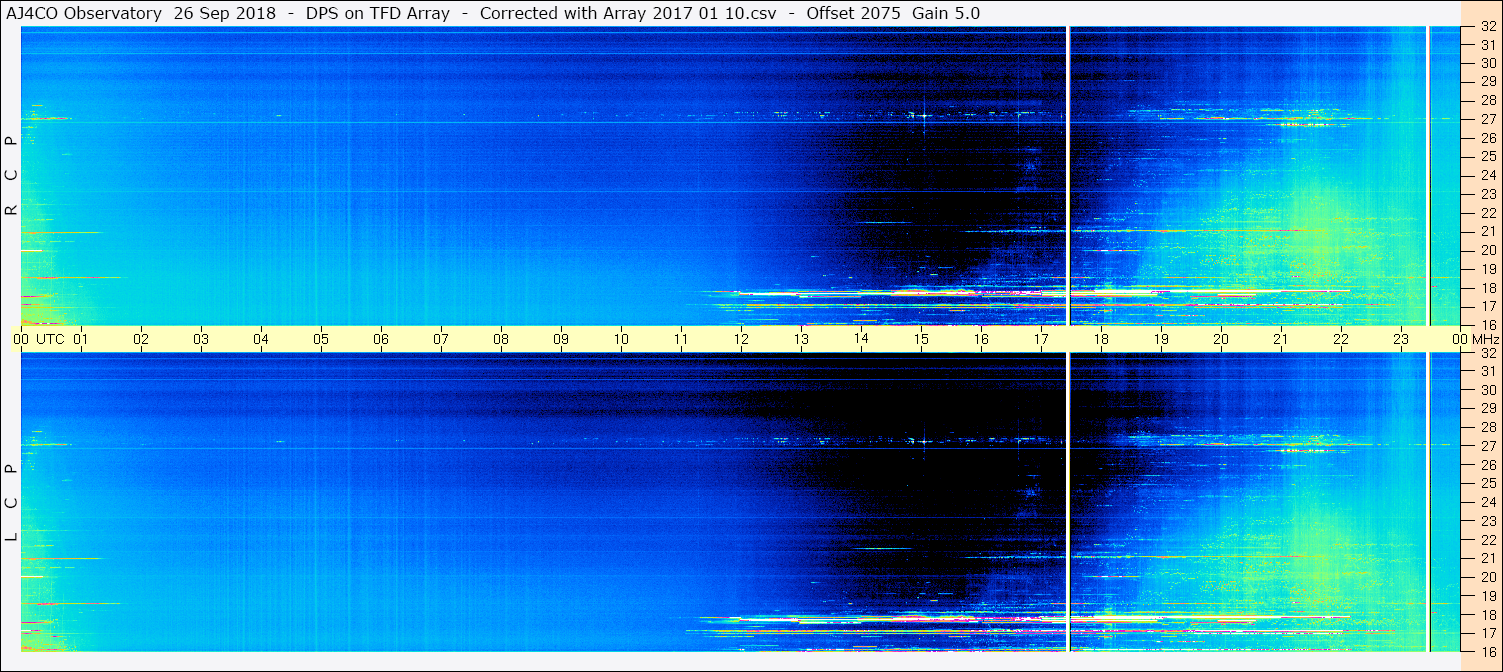Click the 26 MHz label on LCP frequency axis
Screen dimensions: 1503x672
tap(1488, 465)
